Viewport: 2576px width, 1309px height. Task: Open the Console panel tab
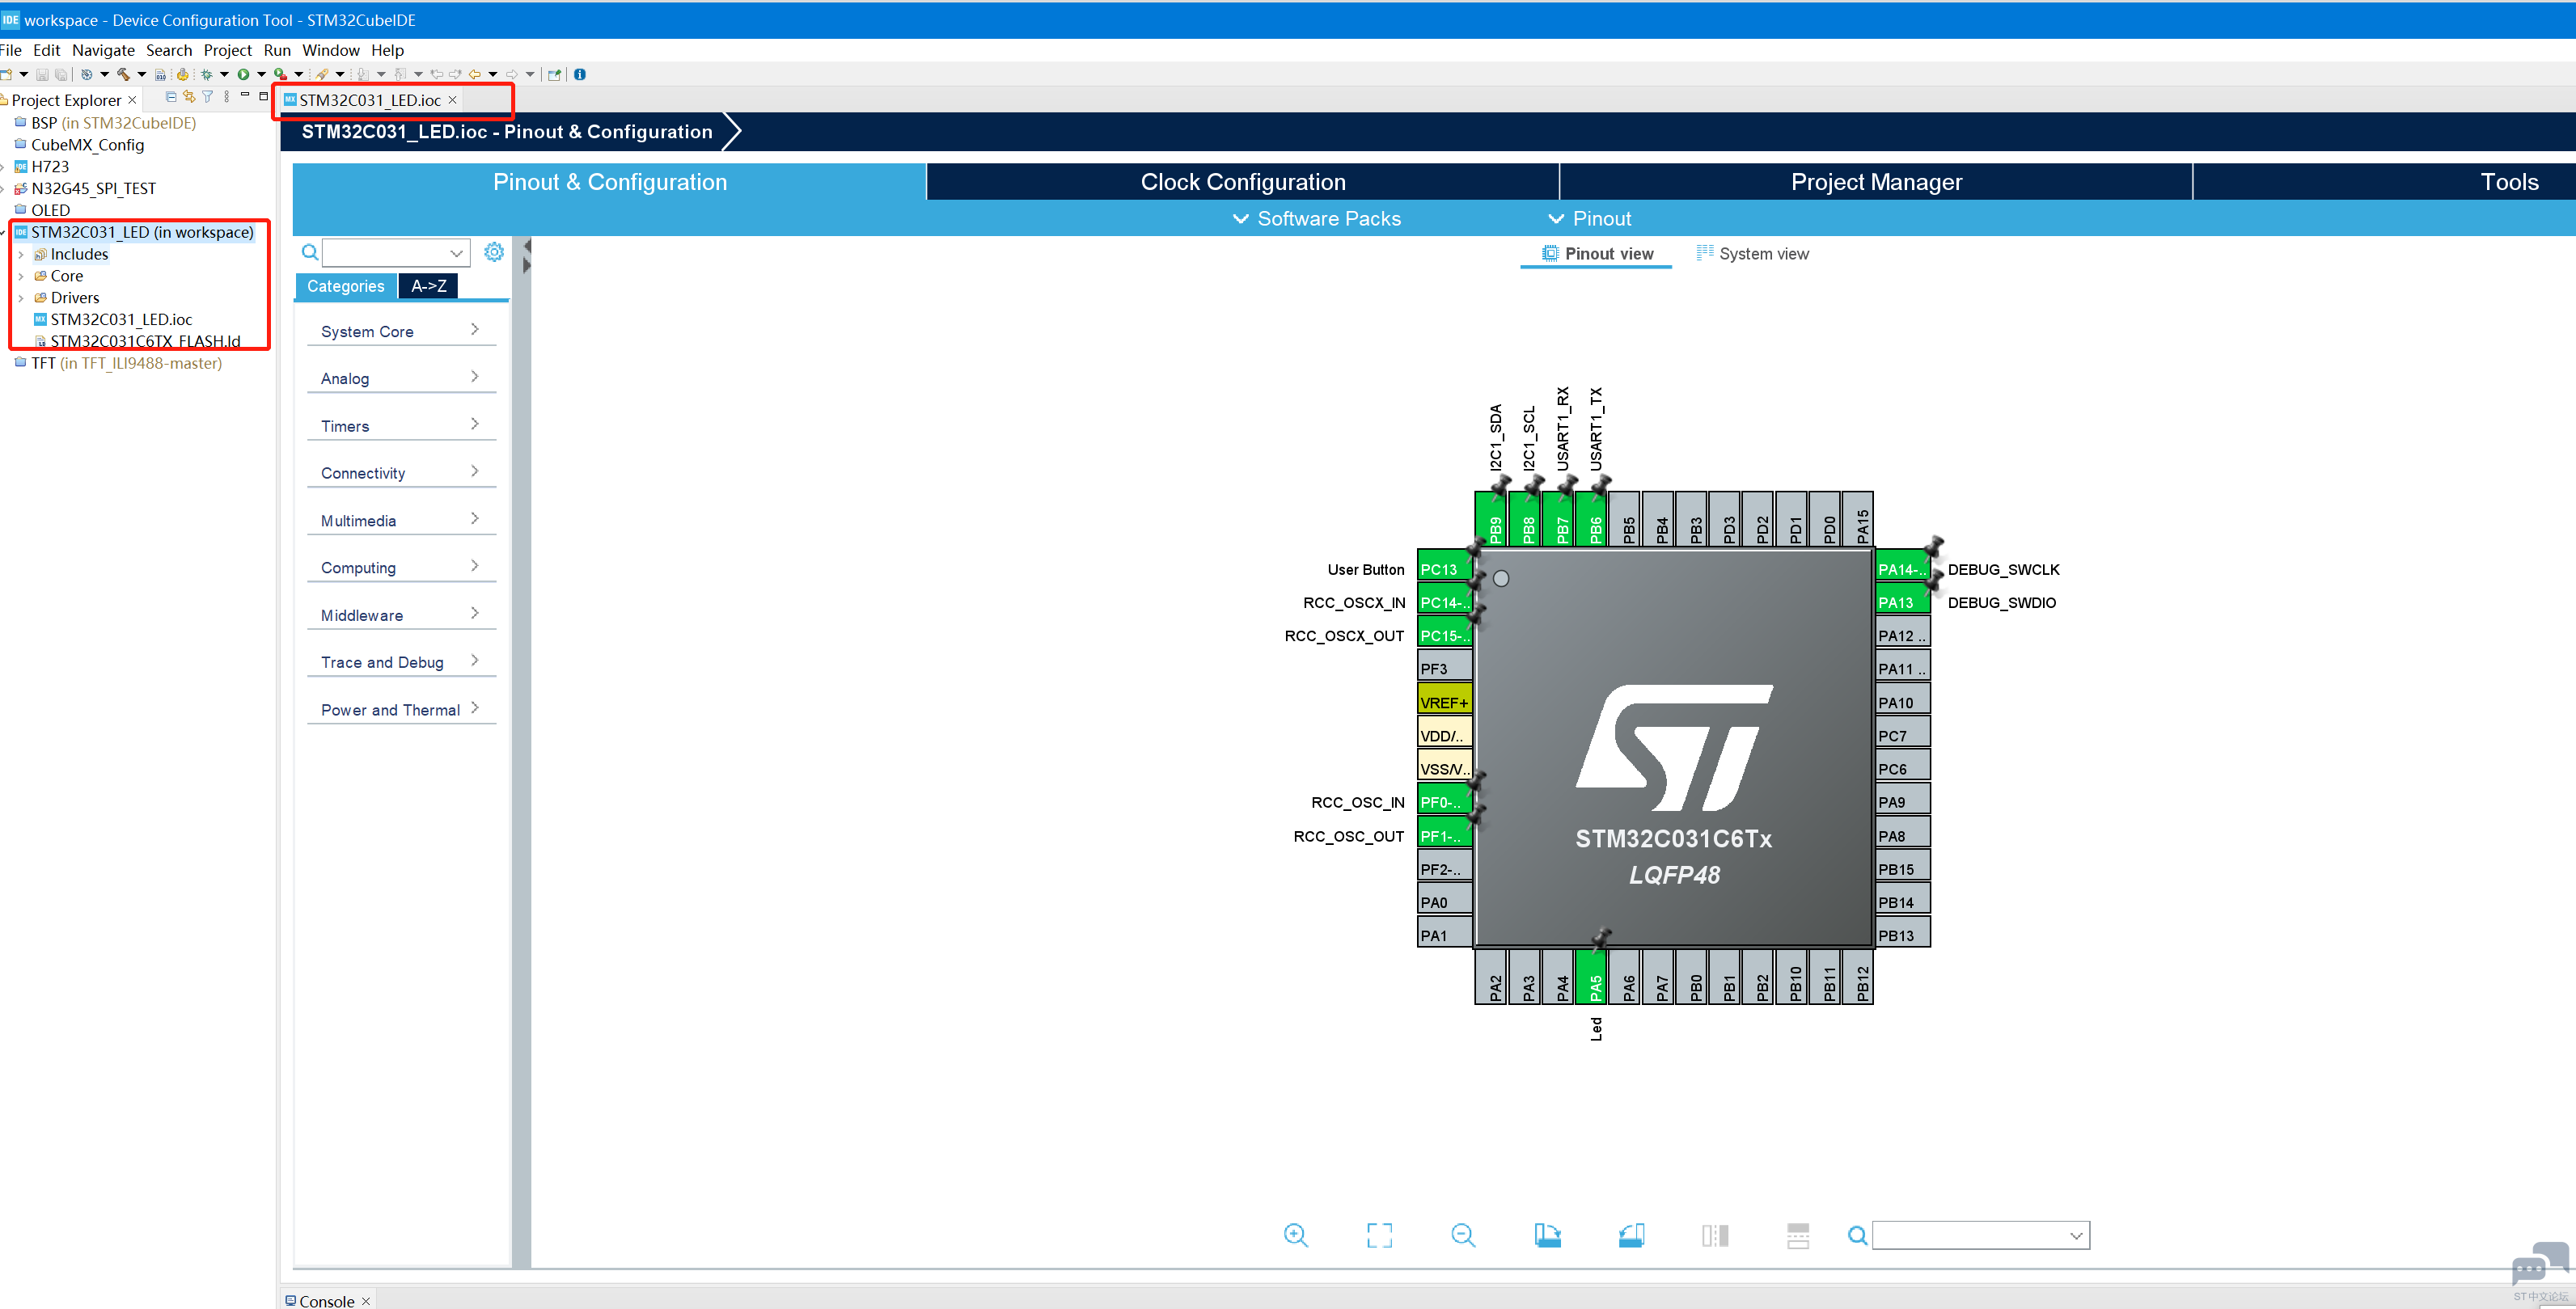click(x=327, y=1300)
